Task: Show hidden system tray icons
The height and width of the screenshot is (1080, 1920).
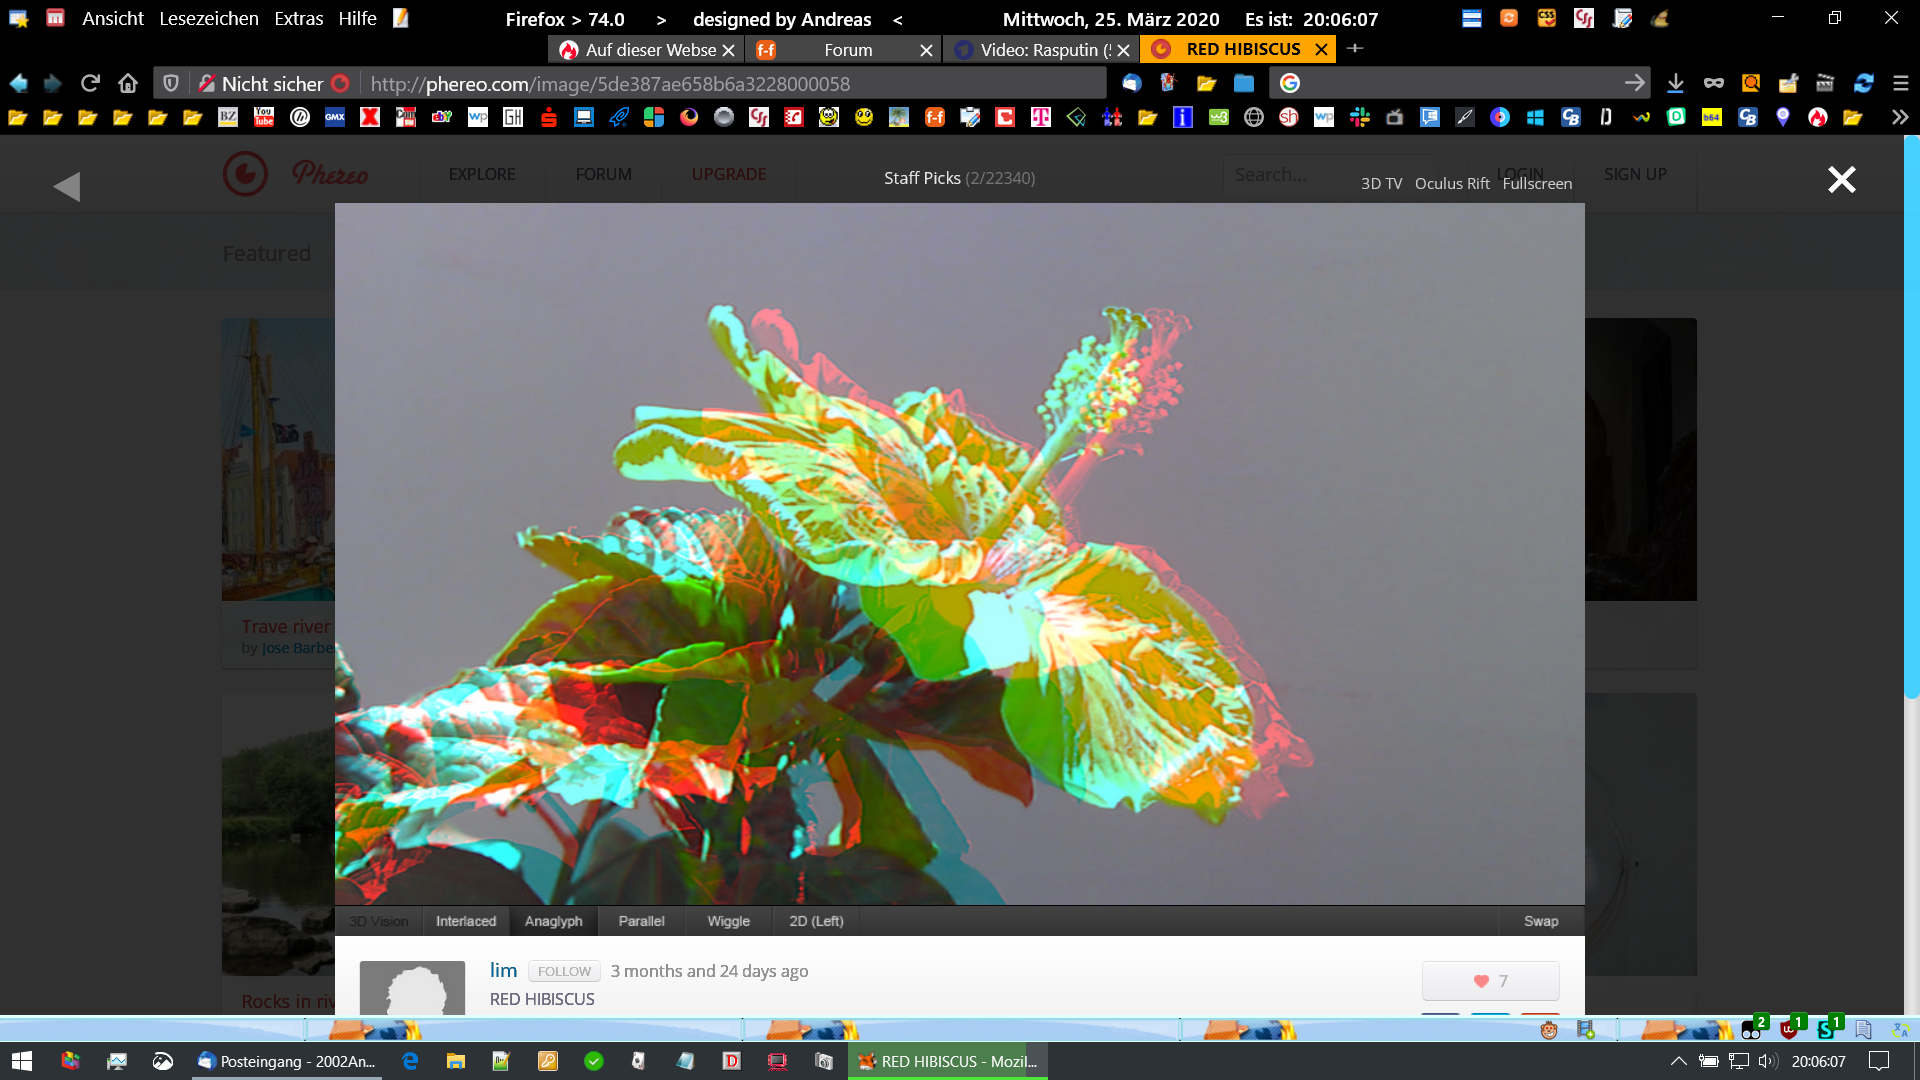Action: 1678,1061
